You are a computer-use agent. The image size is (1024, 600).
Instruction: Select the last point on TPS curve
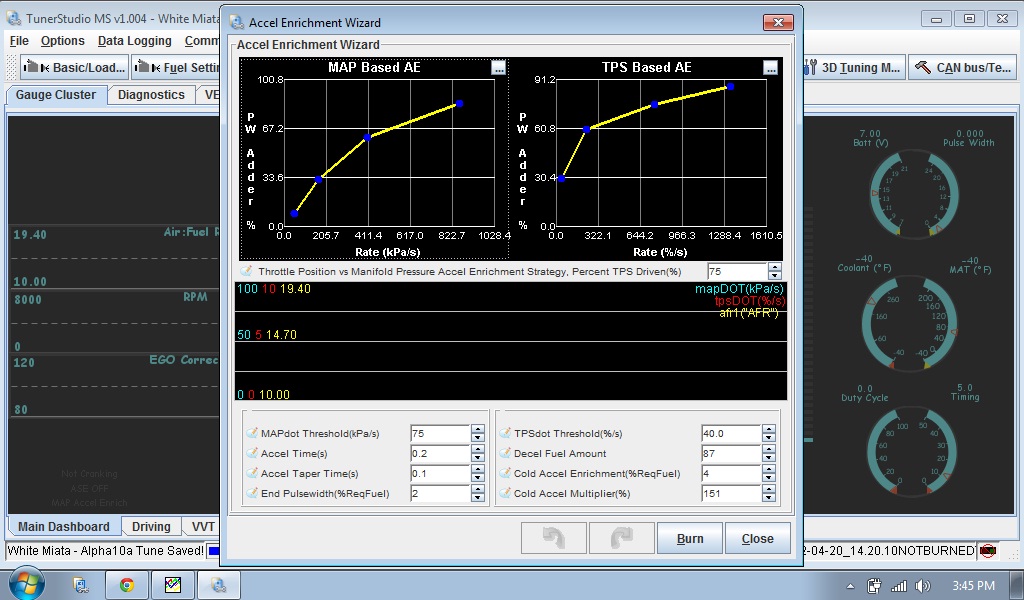730,87
